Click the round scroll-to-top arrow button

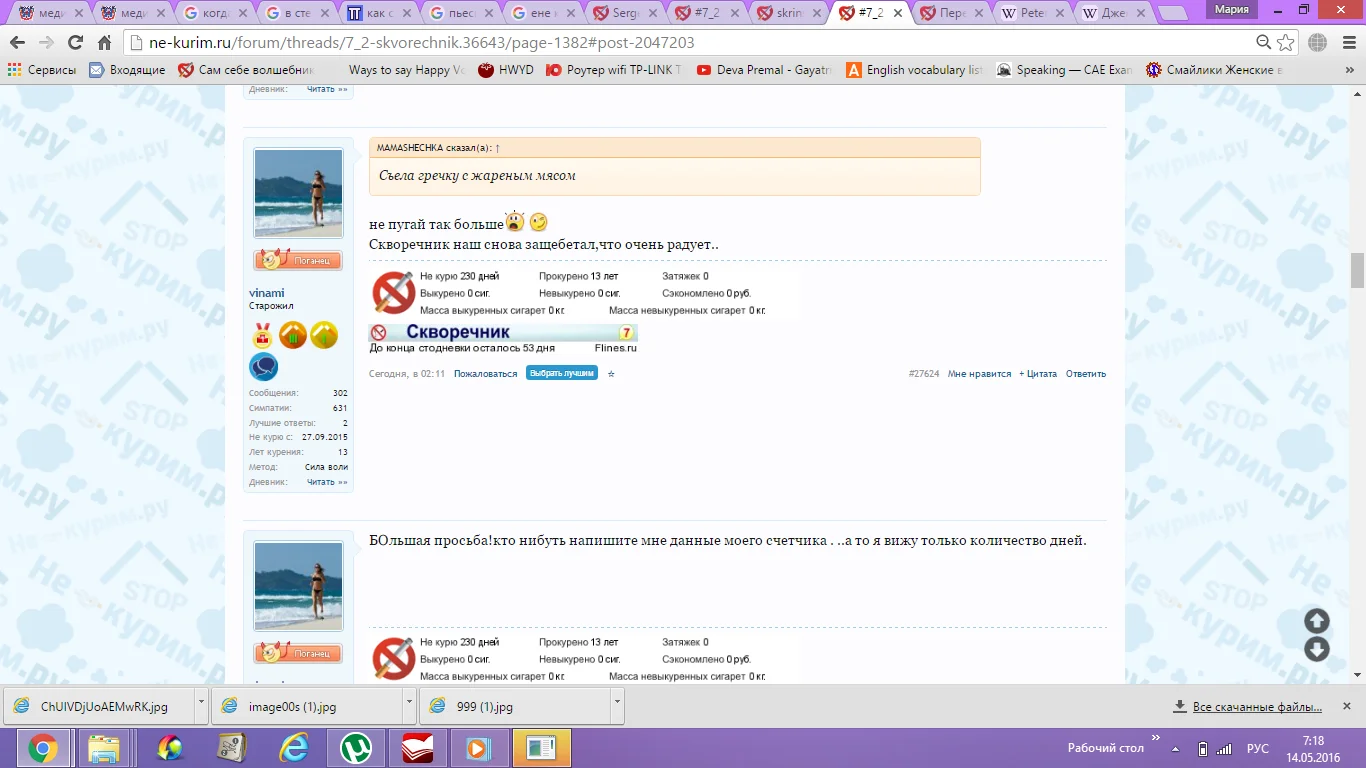coord(1317,621)
